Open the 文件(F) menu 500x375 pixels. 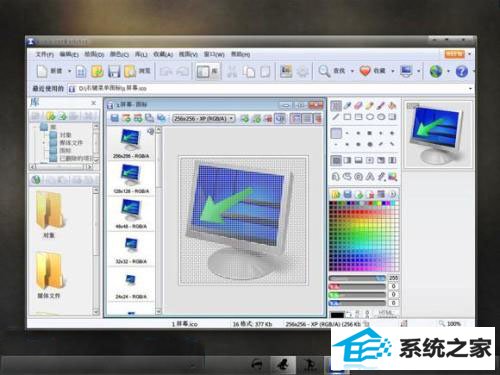45,54
